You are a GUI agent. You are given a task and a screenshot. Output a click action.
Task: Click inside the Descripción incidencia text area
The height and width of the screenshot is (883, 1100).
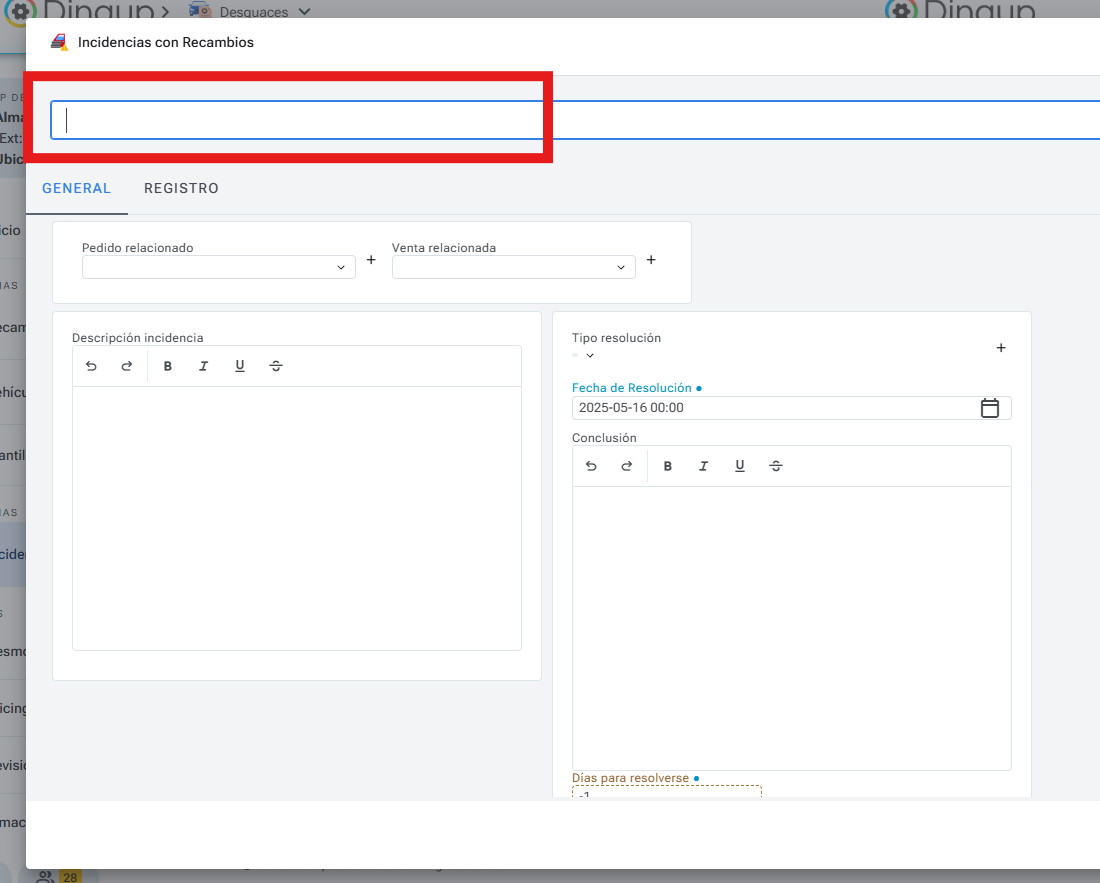click(x=296, y=517)
